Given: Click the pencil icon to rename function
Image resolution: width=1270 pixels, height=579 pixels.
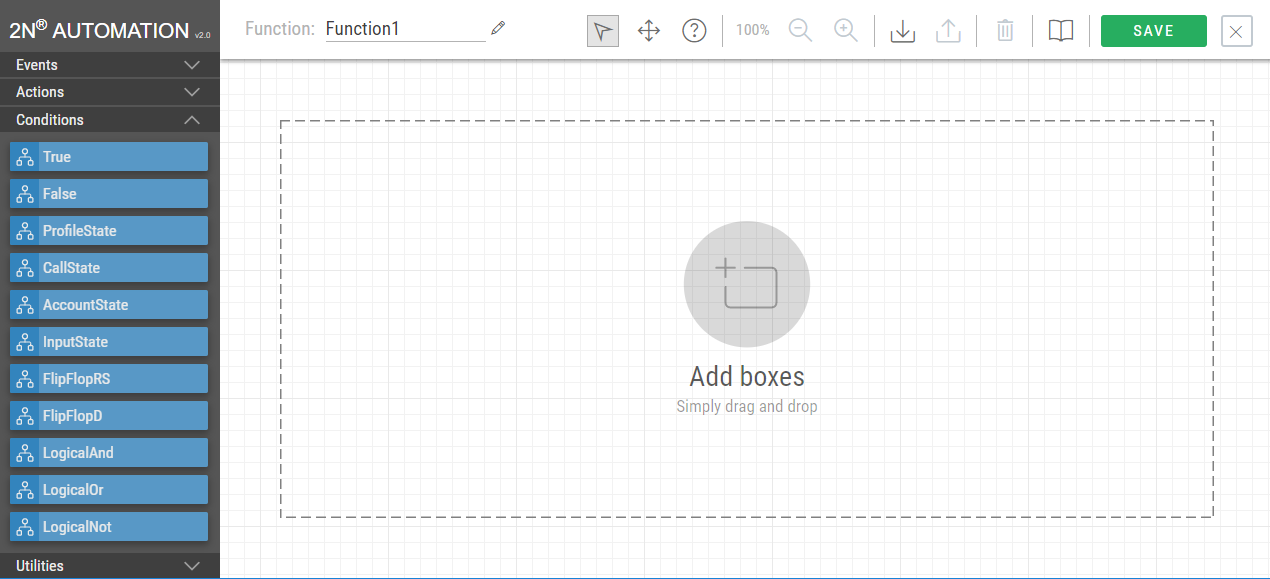Looking at the screenshot, I should 498,28.
